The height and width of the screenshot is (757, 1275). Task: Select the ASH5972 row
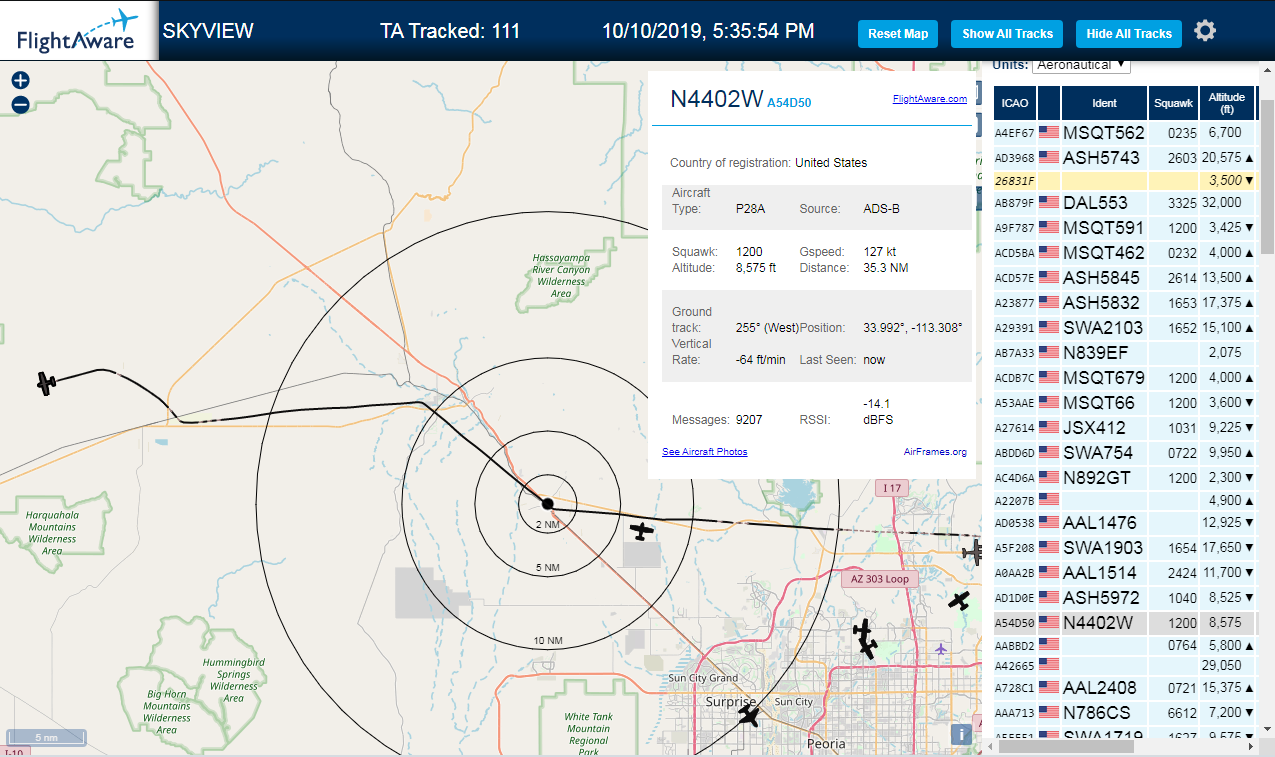click(1125, 597)
